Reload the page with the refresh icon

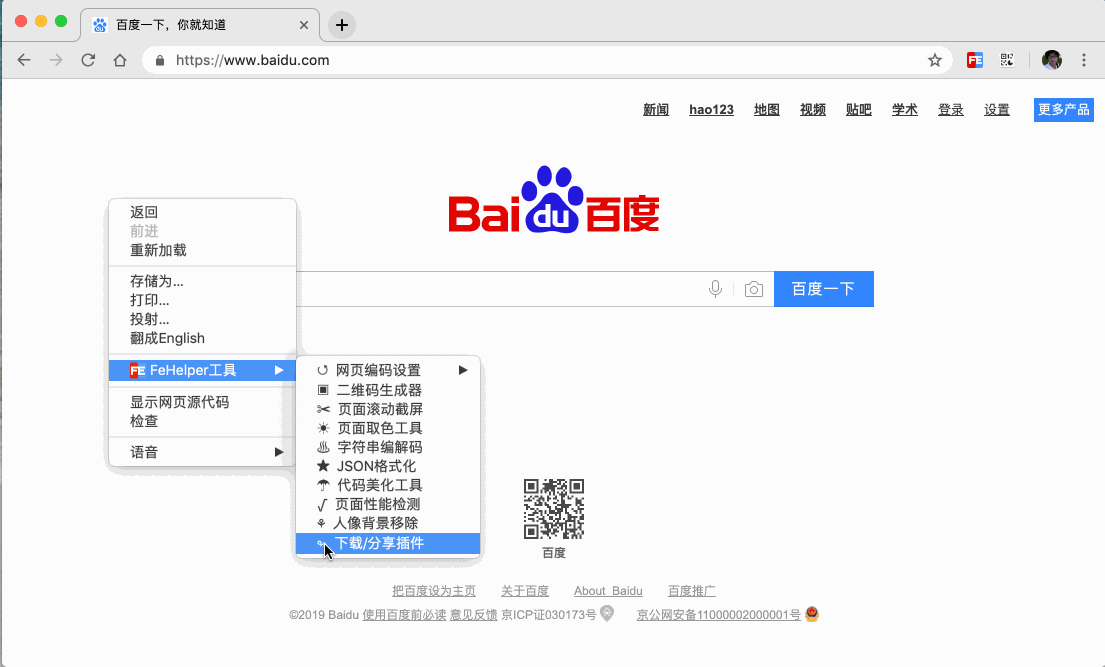click(x=88, y=60)
